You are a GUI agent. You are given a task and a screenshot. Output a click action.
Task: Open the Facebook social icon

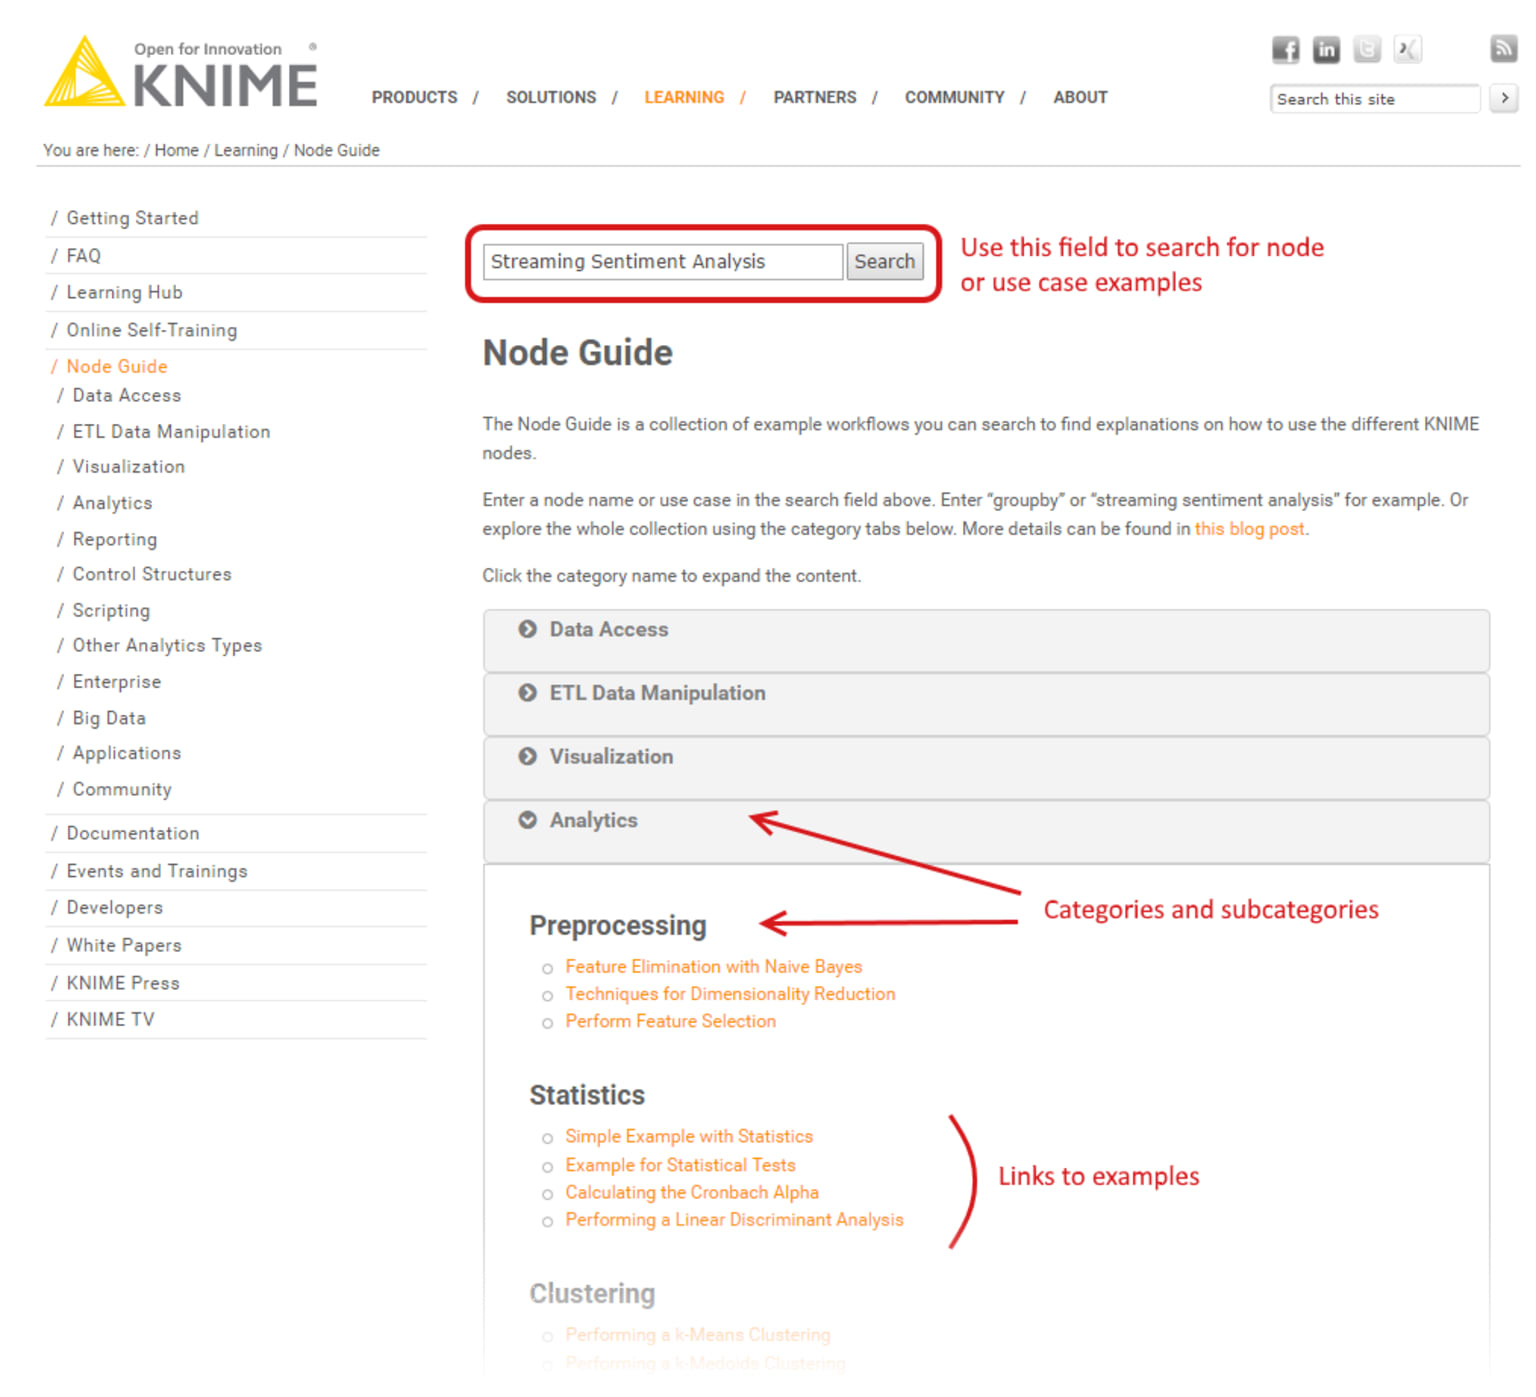coord(1285,49)
